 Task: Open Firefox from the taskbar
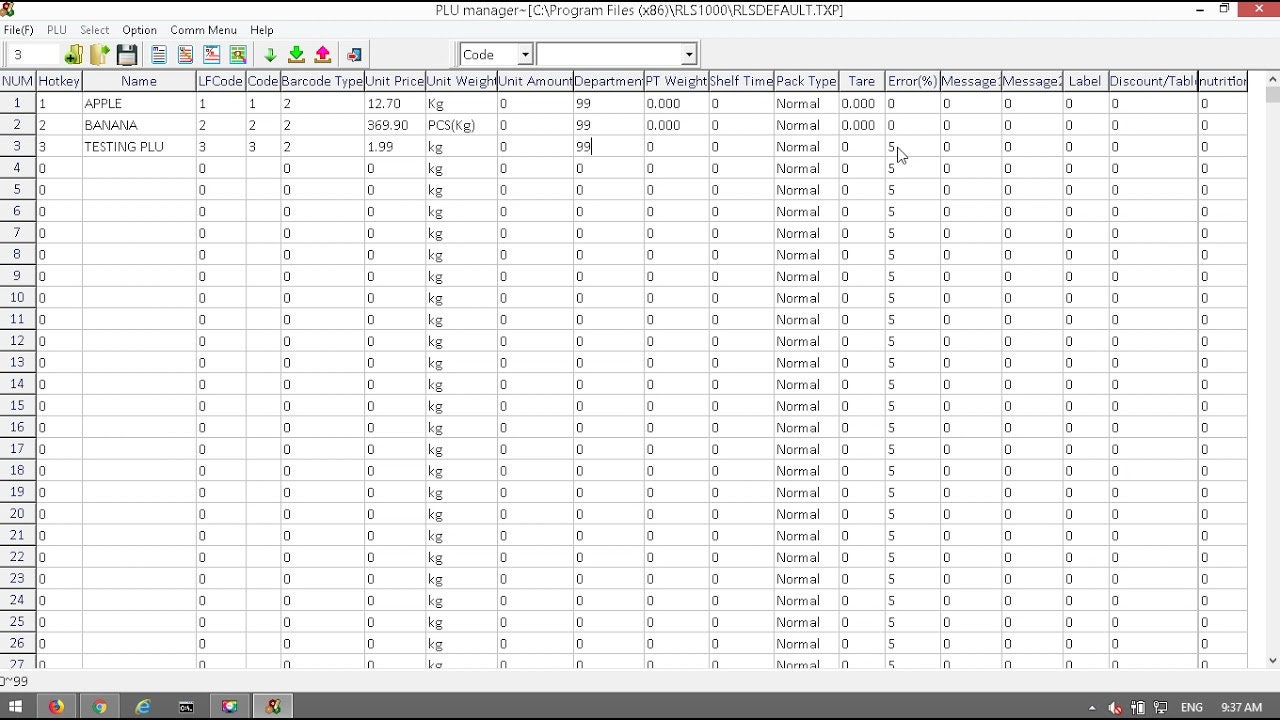click(x=56, y=707)
